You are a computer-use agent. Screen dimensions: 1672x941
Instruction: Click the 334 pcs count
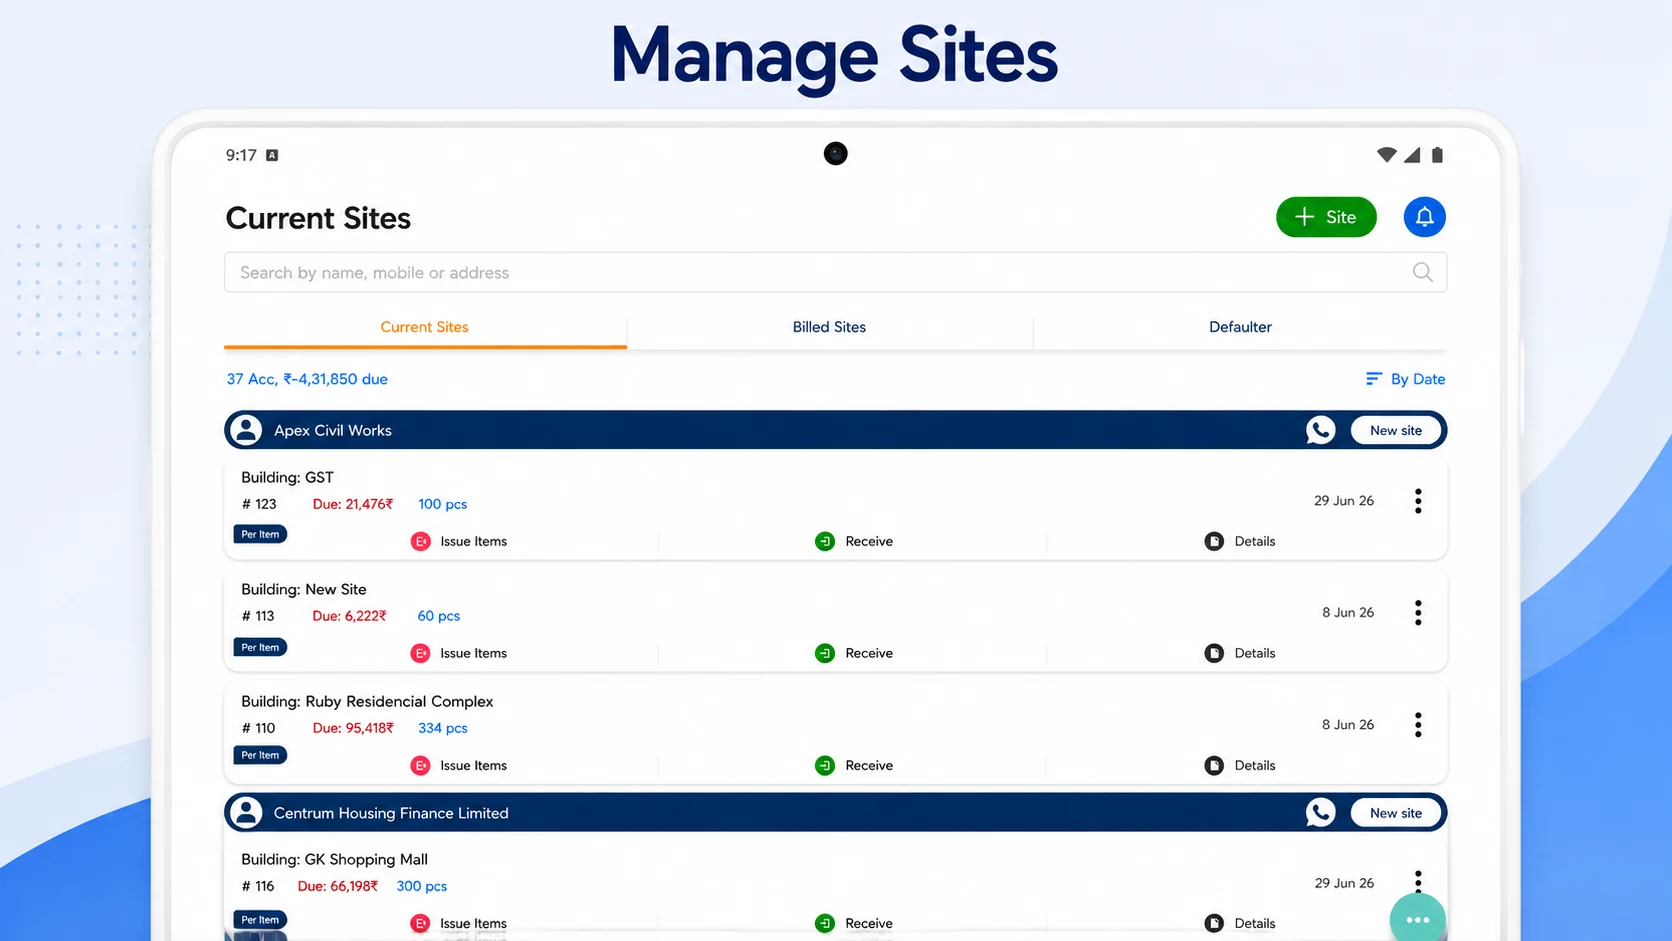(443, 728)
